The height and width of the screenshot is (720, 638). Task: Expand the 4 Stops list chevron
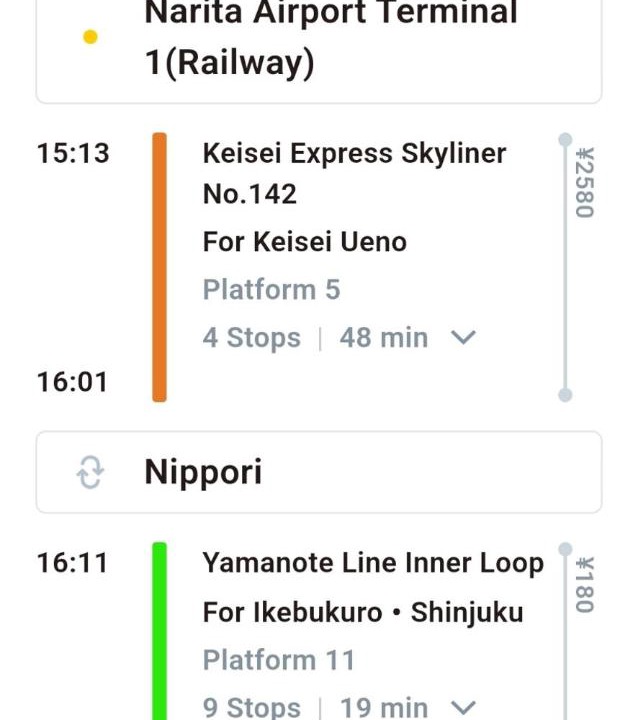coord(462,338)
